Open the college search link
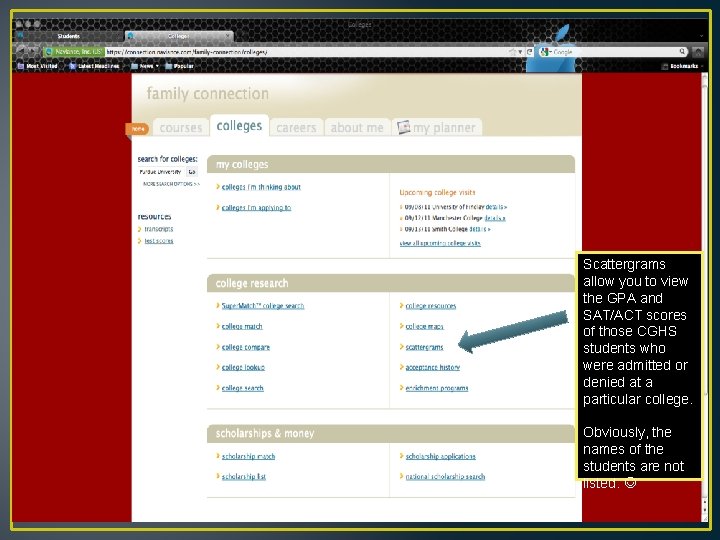Screen dimensions: 720x540 (x=242, y=388)
